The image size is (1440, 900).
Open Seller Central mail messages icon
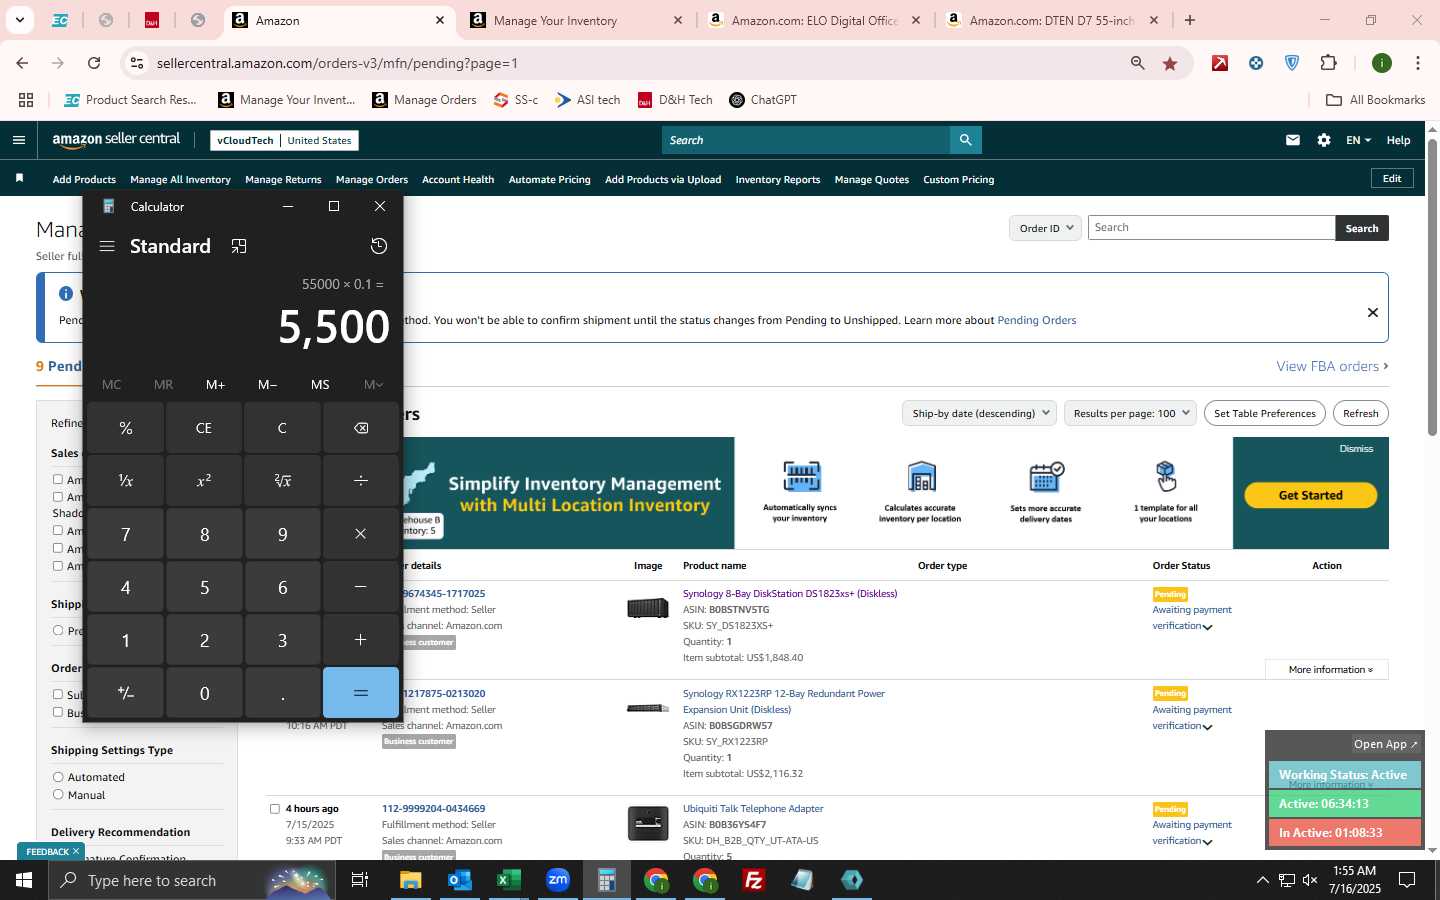point(1293,140)
